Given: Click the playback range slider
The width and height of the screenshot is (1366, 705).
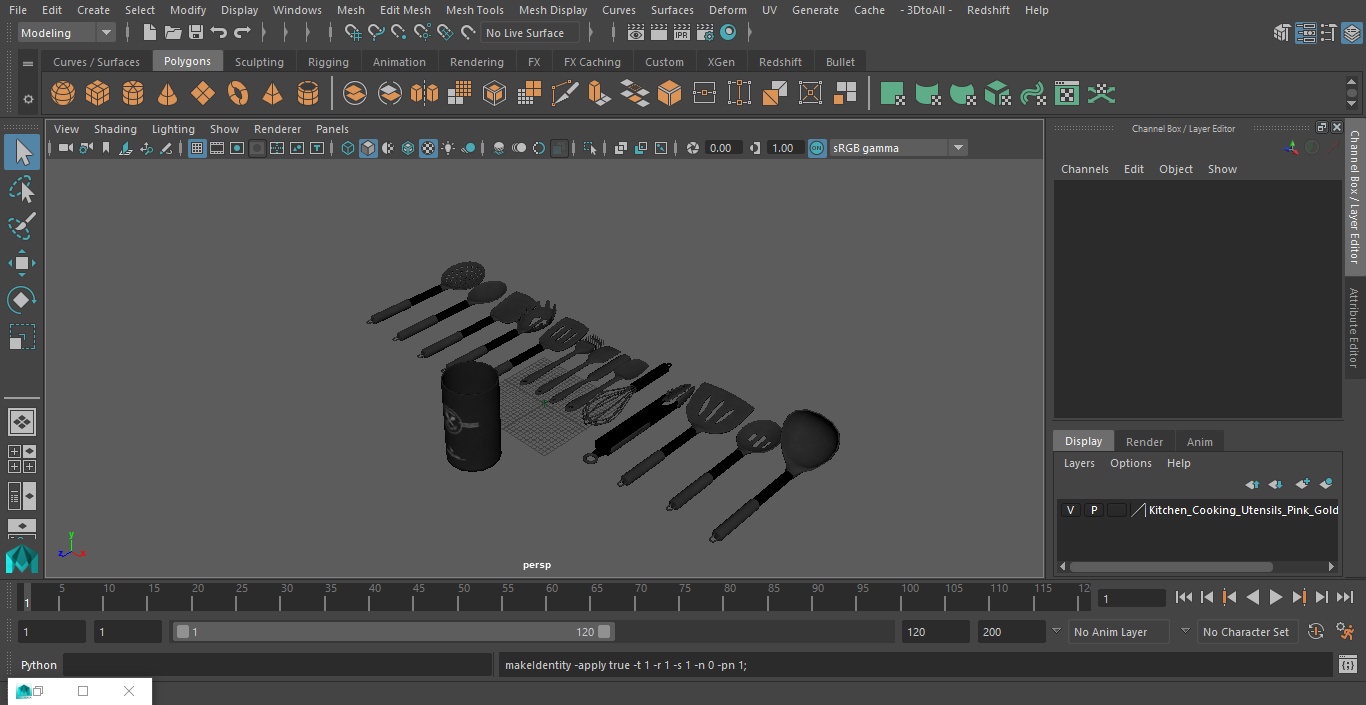Looking at the screenshot, I should tap(393, 632).
